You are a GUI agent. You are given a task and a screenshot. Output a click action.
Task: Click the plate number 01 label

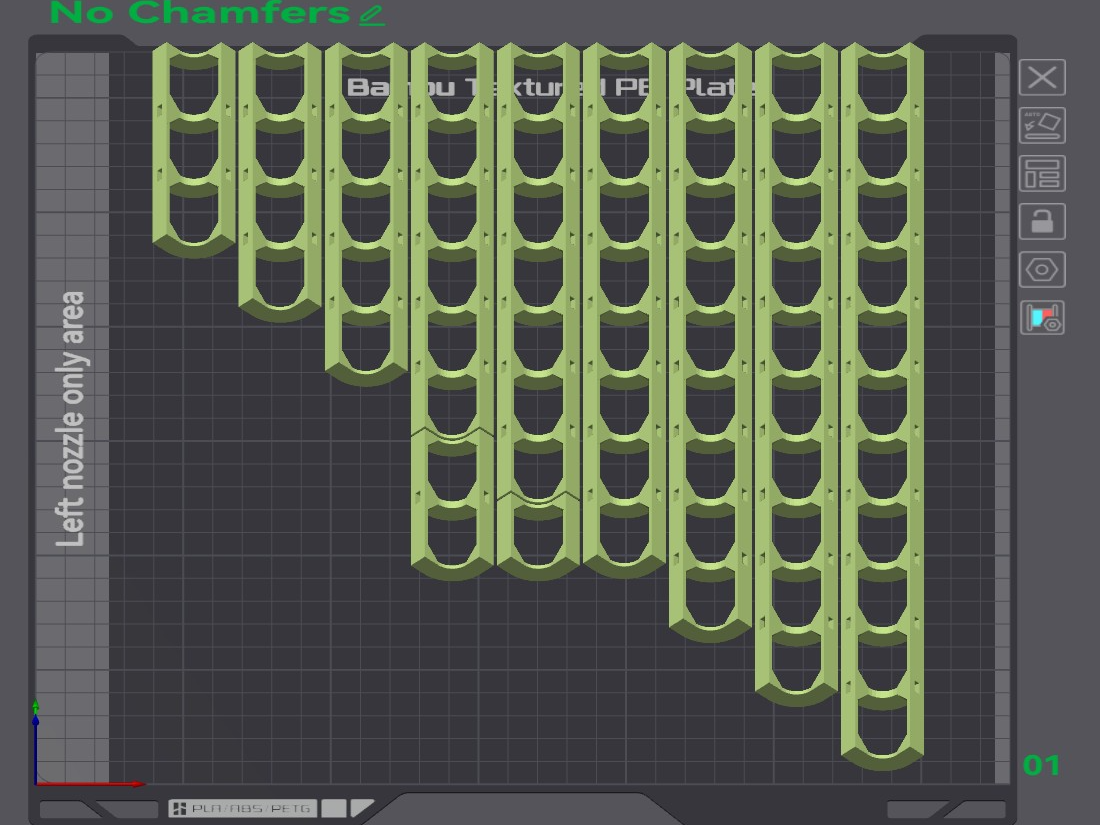(x=1041, y=765)
